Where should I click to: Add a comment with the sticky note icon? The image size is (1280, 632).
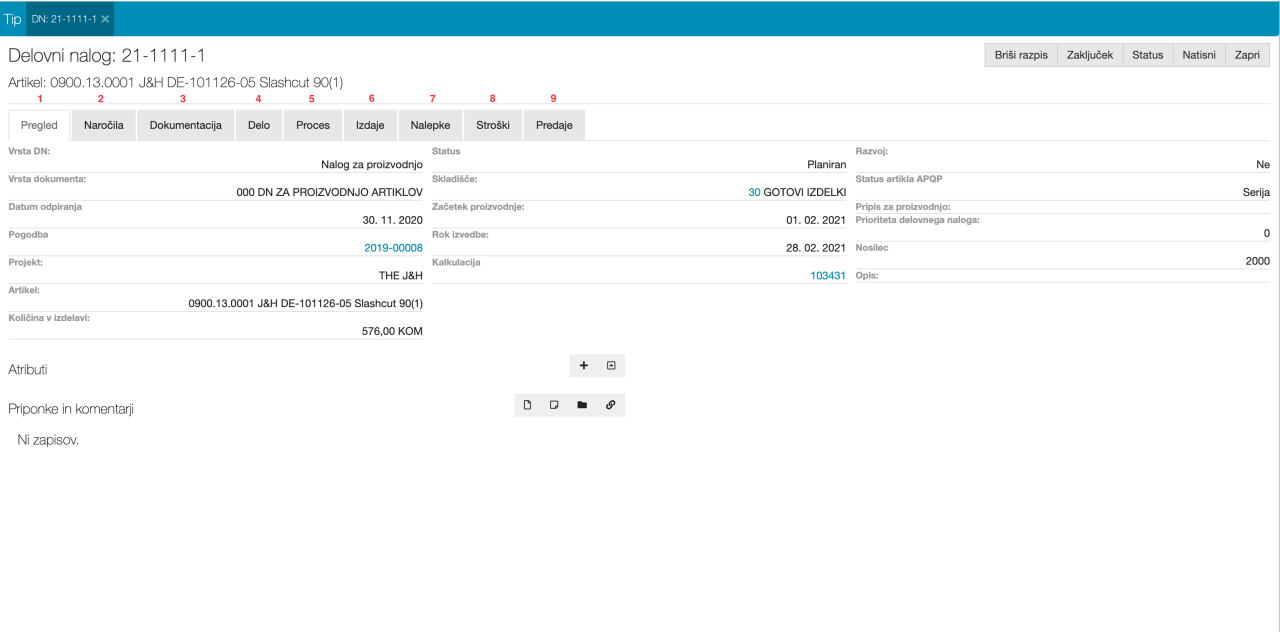tap(554, 405)
